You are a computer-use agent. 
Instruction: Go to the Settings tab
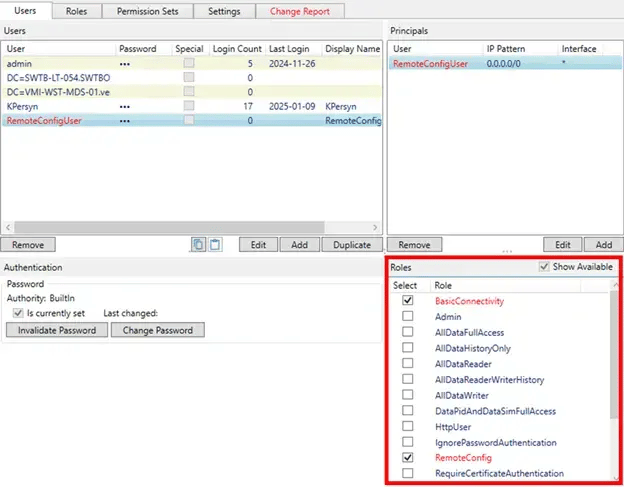pyautogui.click(x=223, y=11)
